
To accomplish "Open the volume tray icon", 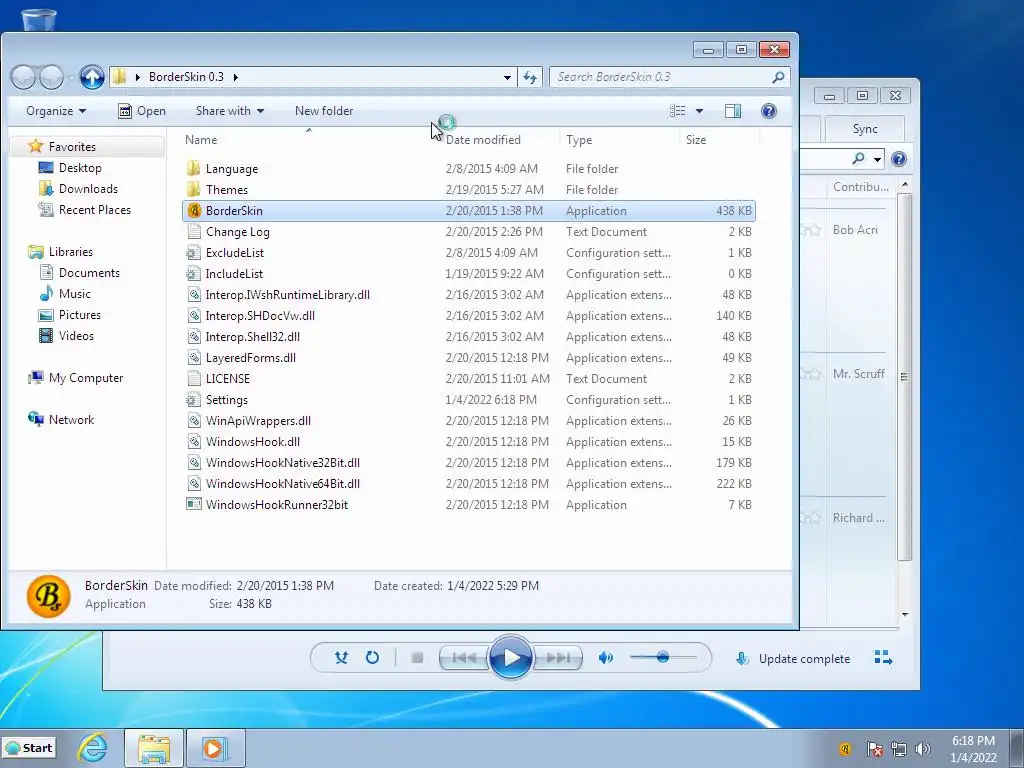I will click(x=923, y=749).
